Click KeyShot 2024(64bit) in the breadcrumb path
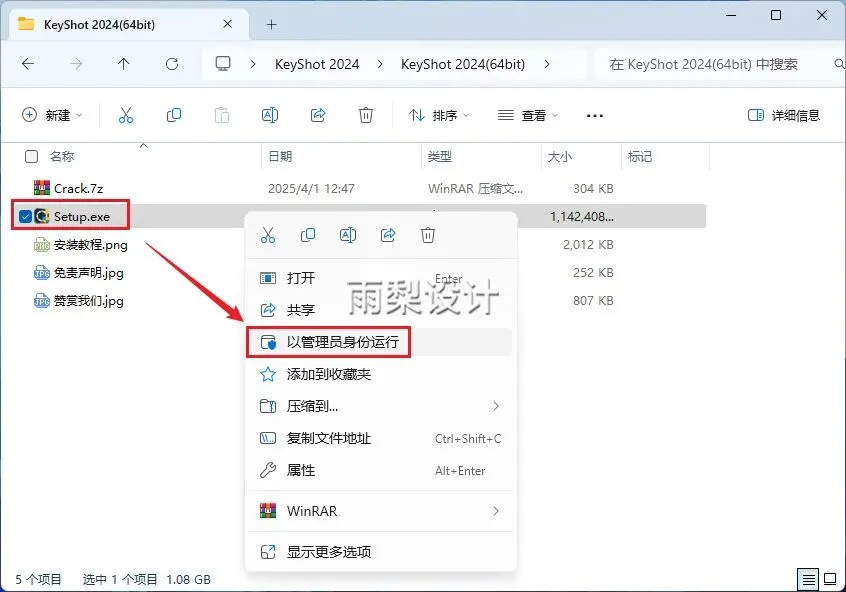The height and width of the screenshot is (592, 846). (x=463, y=64)
